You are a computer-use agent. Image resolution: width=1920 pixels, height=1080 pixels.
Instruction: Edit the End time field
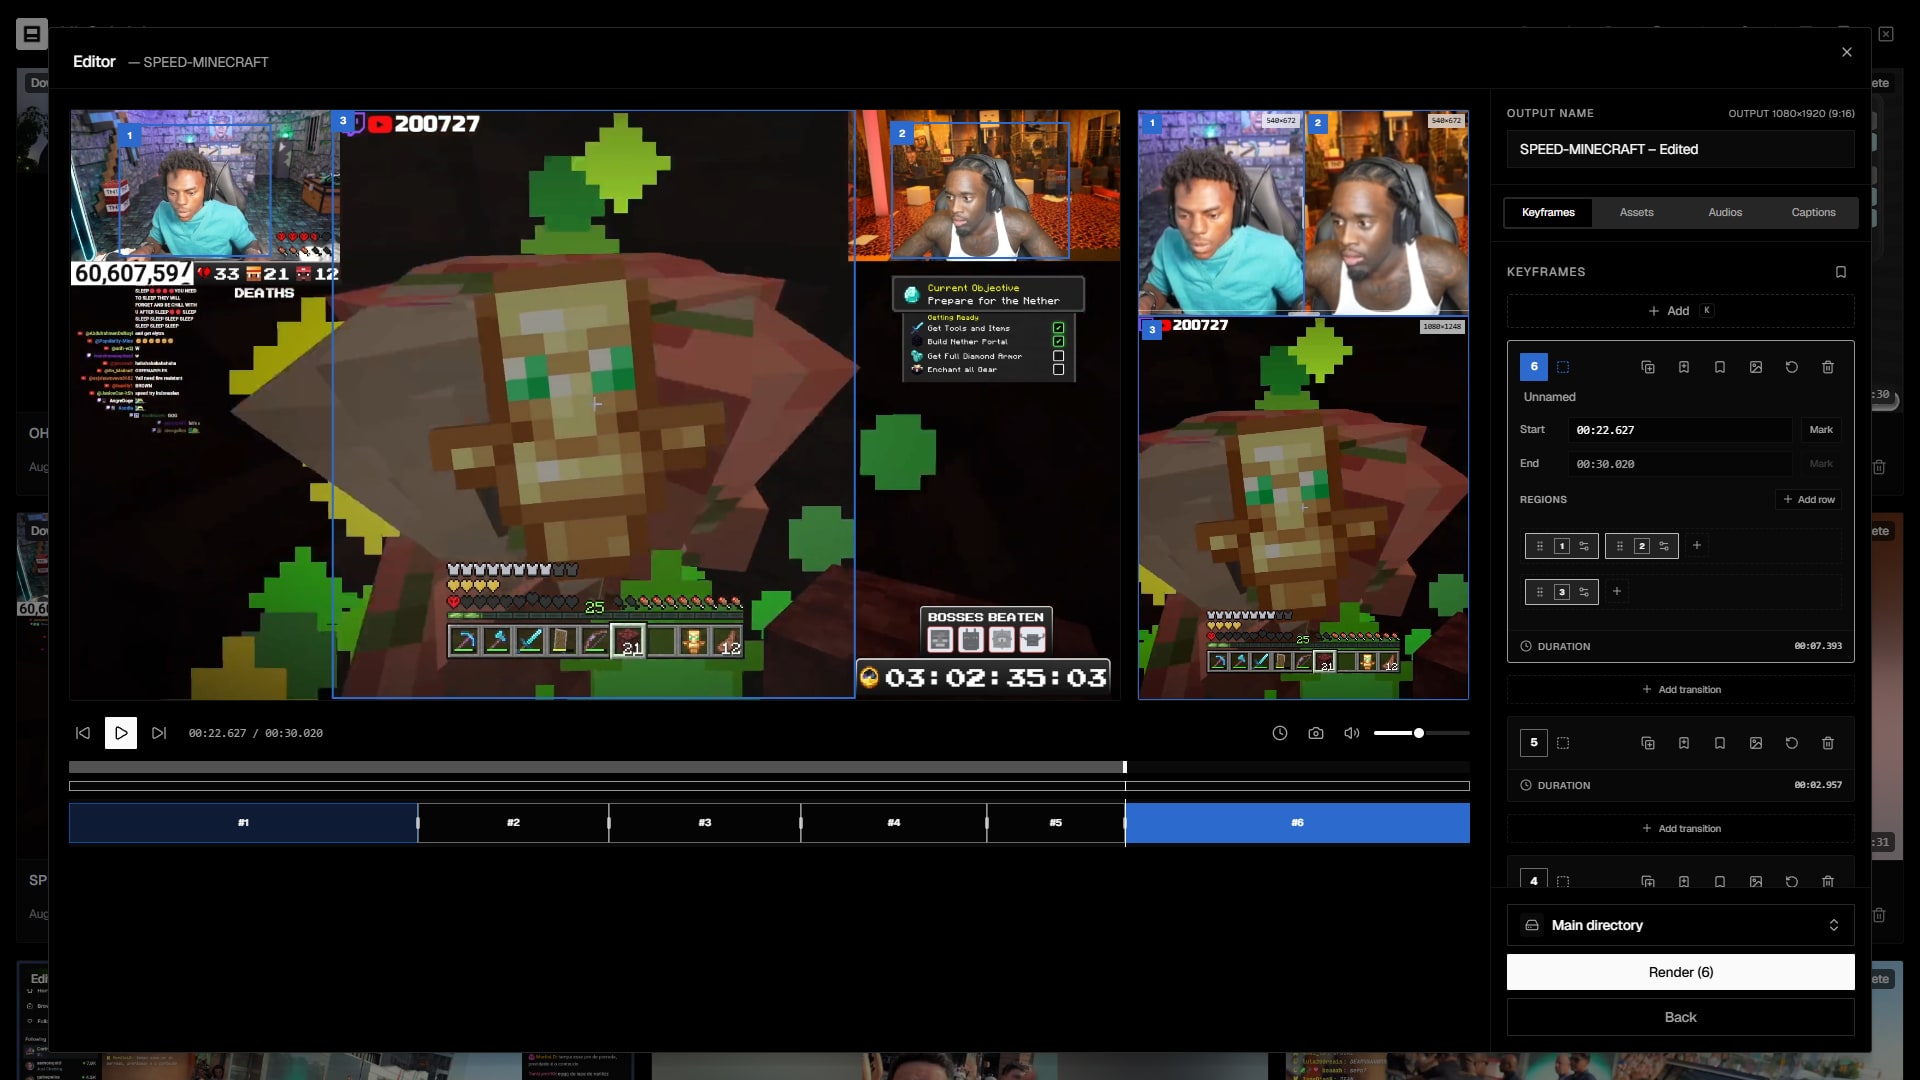[x=1679, y=464]
